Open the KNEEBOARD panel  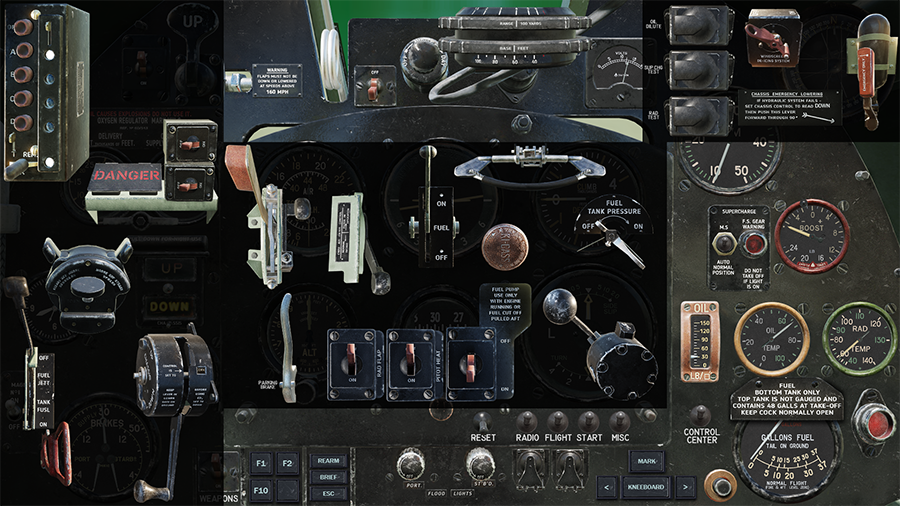645,488
